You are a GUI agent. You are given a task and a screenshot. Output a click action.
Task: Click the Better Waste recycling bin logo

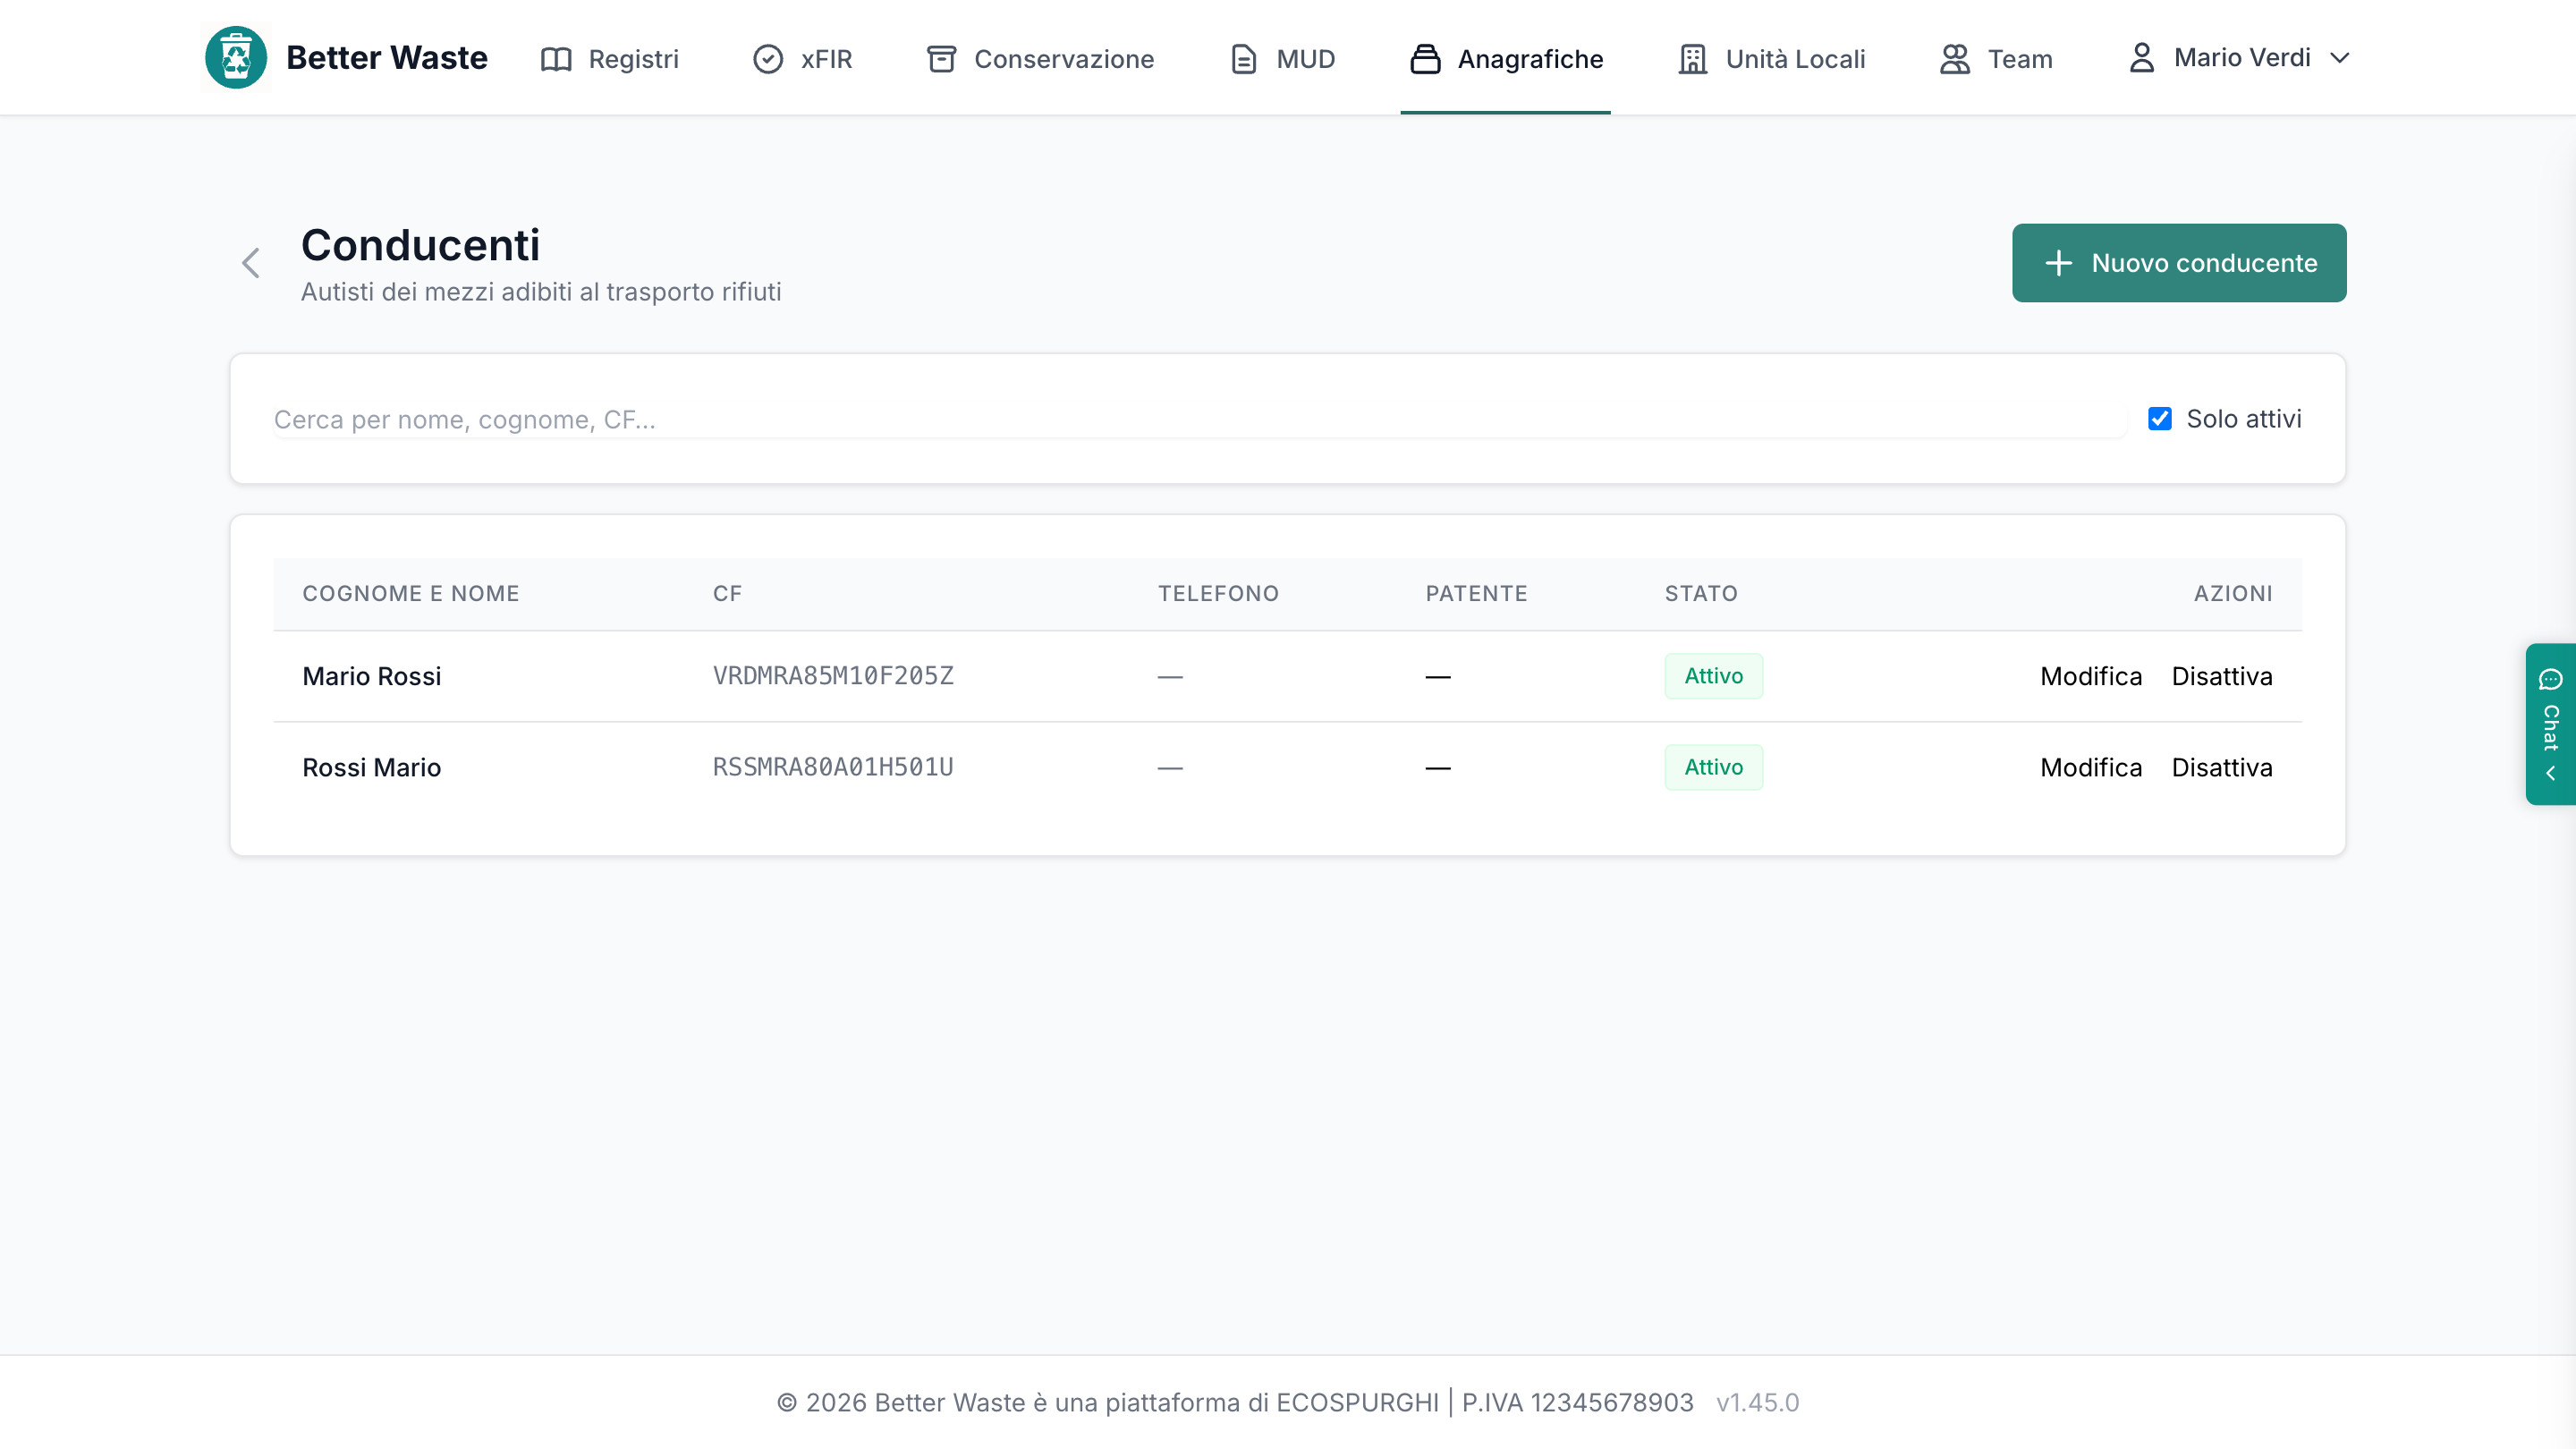pyautogui.click(x=236, y=57)
